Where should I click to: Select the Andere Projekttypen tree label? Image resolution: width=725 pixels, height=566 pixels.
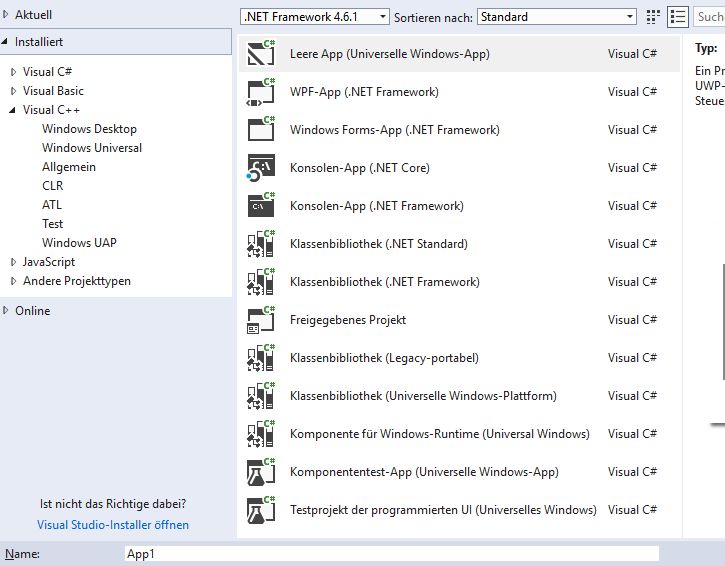pyautogui.click(x=77, y=281)
